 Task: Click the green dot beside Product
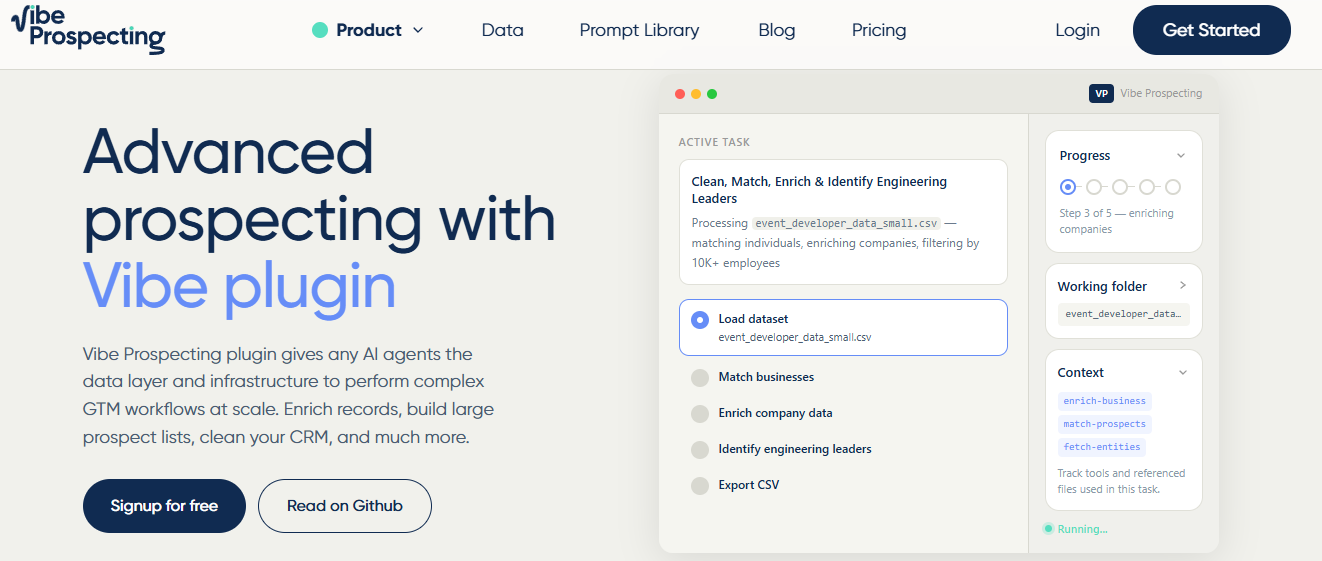point(320,30)
